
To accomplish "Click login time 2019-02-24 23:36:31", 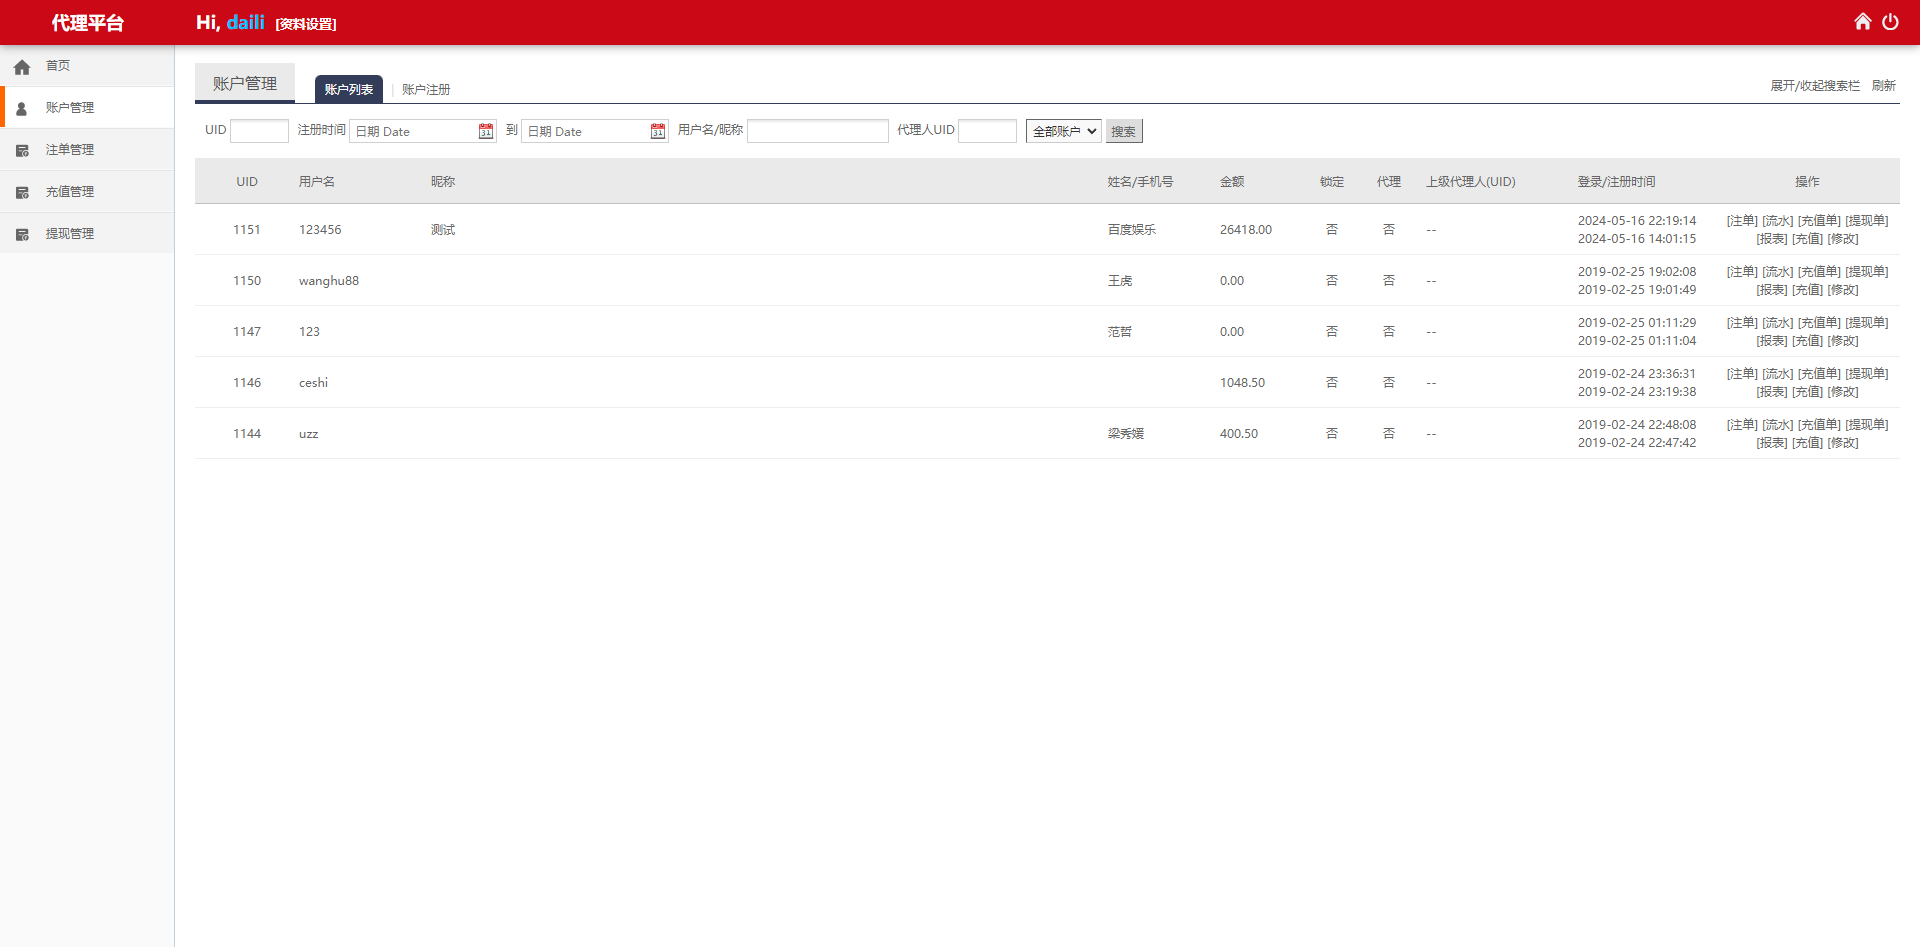I will (1637, 374).
